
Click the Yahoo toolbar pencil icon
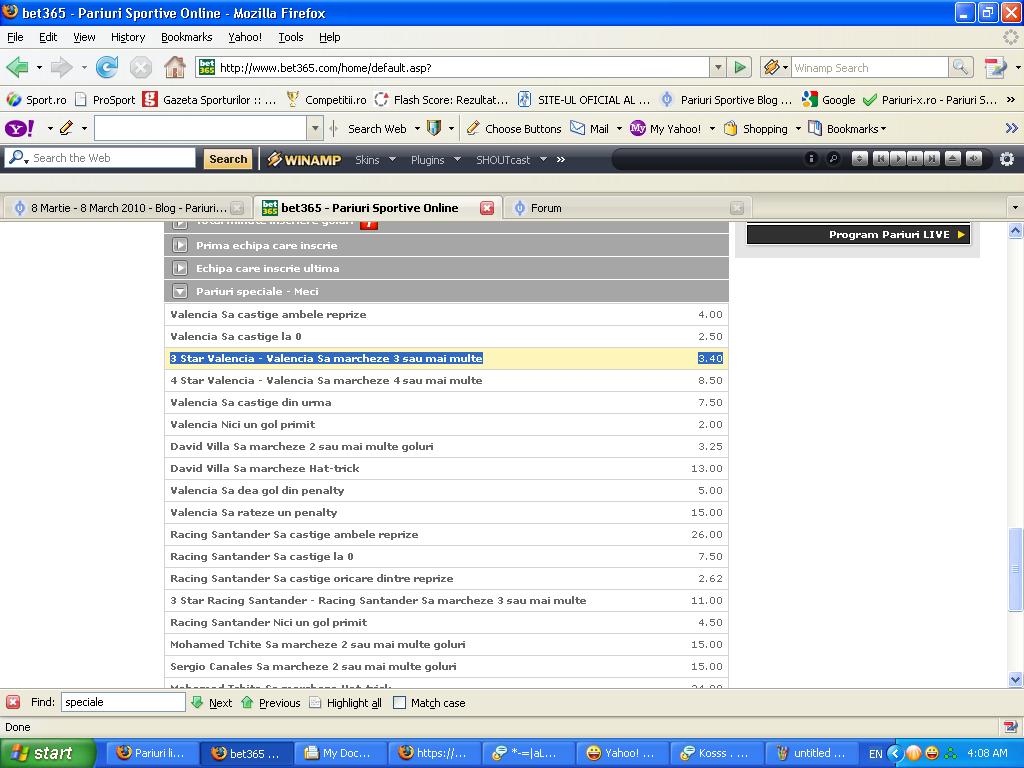66,129
